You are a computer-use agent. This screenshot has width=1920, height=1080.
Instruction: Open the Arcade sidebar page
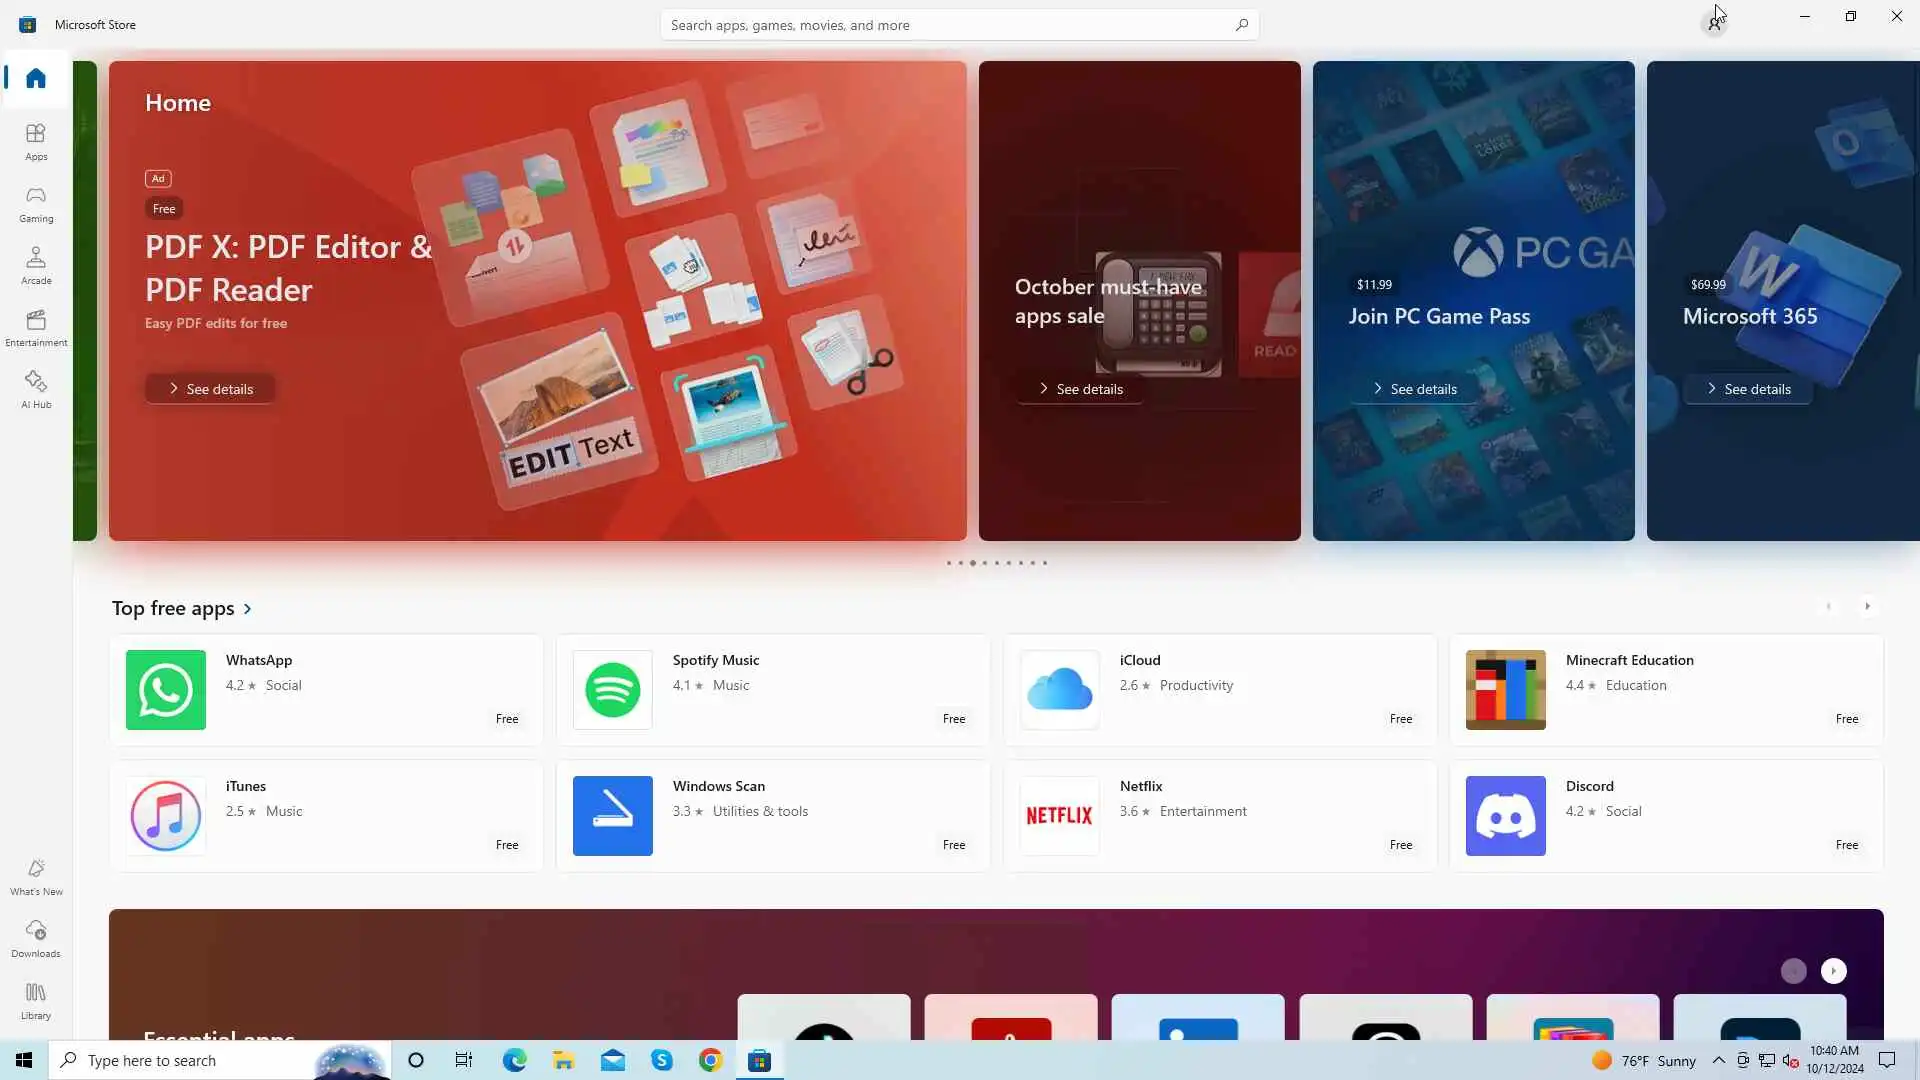click(36, 265)
